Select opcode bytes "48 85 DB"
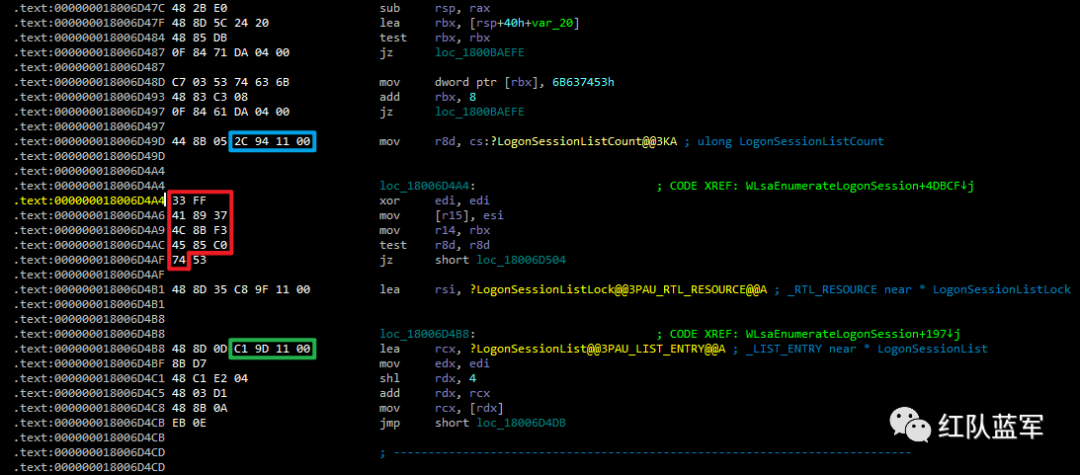1080x475 pixels. click(200, 38)
